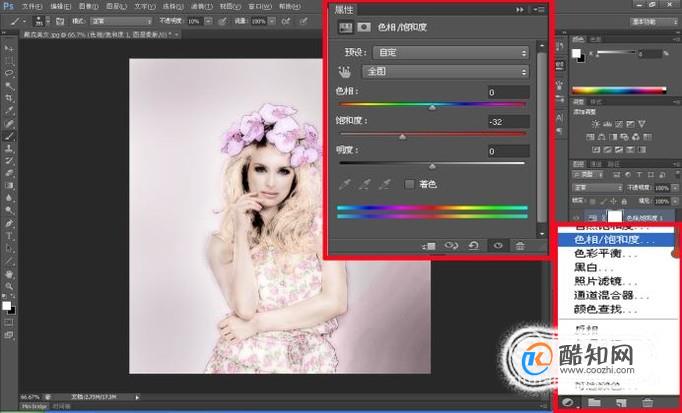Screen dimensions: 682x413
Task: Click the Levels adjustment icon
Action: click(607, 124)
